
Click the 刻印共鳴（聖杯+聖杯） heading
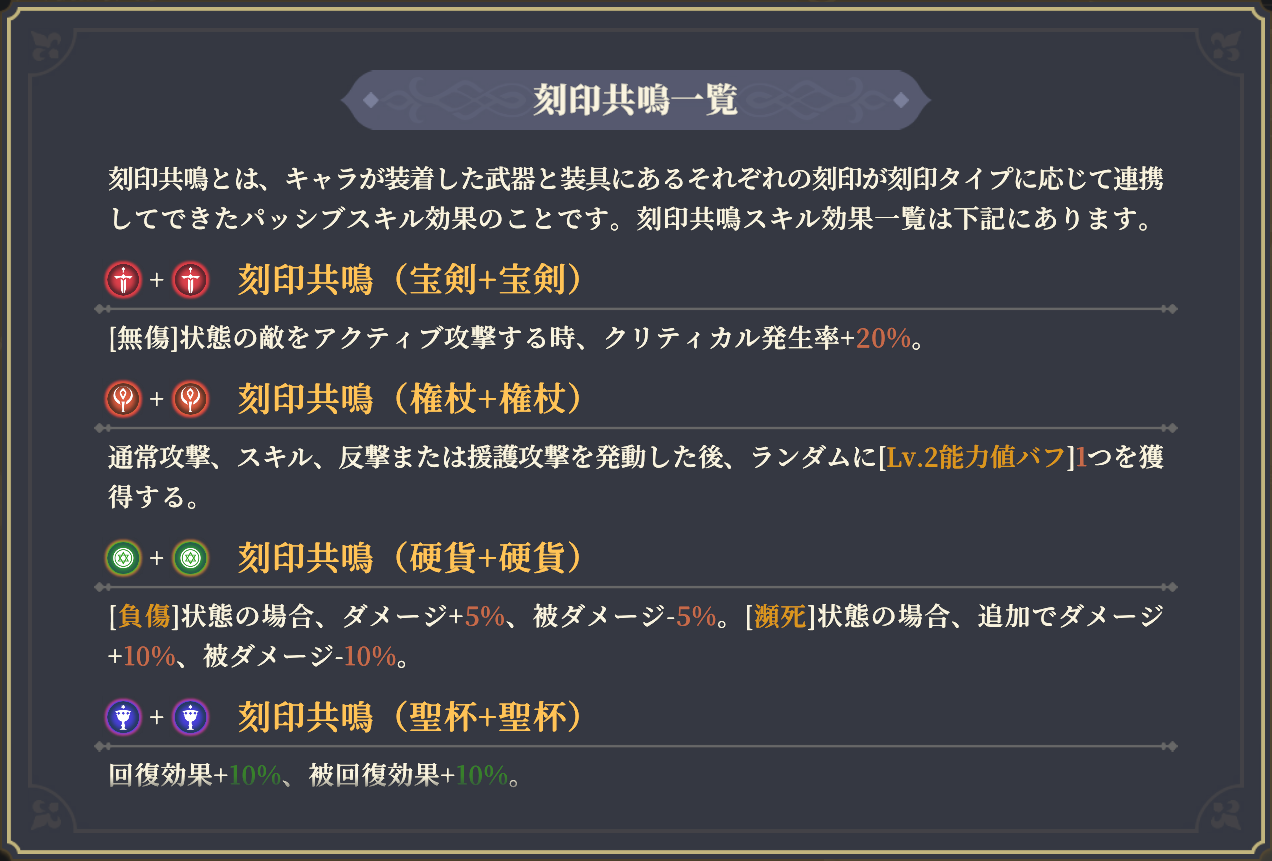point(410,717)
